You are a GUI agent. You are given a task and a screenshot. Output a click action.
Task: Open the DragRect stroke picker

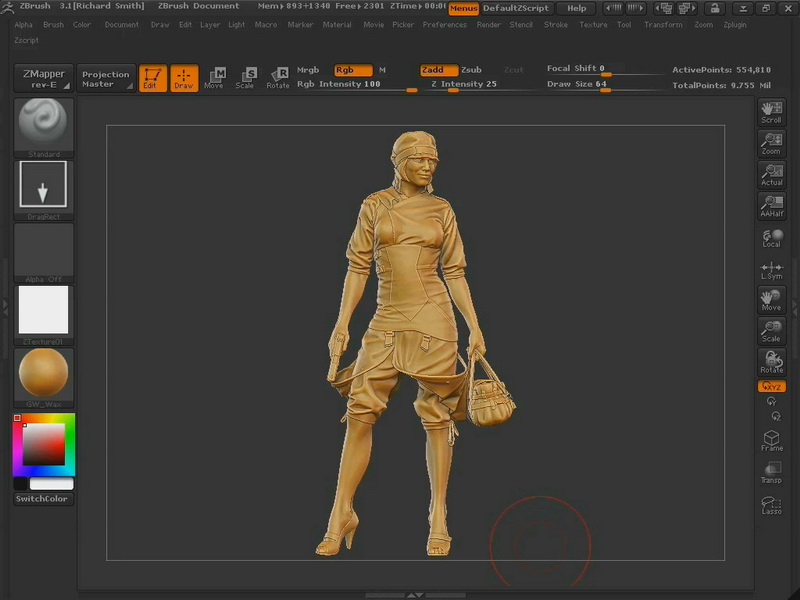pyautogui.click(x=43, y=187)
